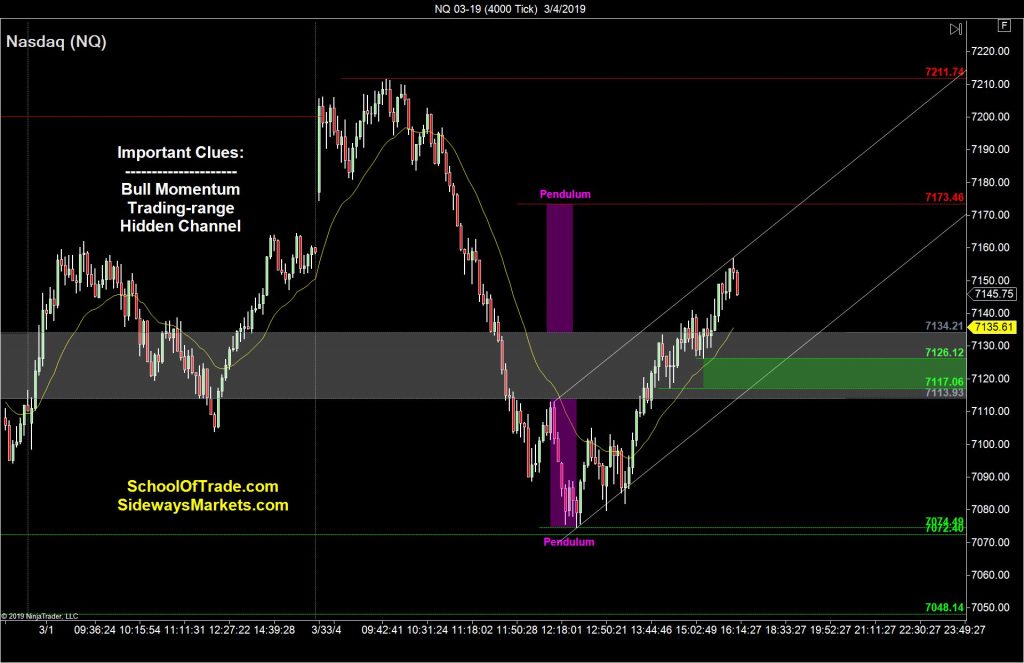Click 23:49:27 on the time axis
The width and height of the screenshot is (1024, 663).
tap(964, 630)
